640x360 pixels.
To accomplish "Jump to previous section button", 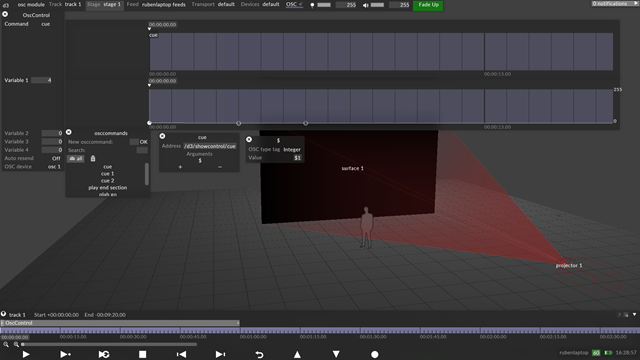I will (x=181, y=354).
